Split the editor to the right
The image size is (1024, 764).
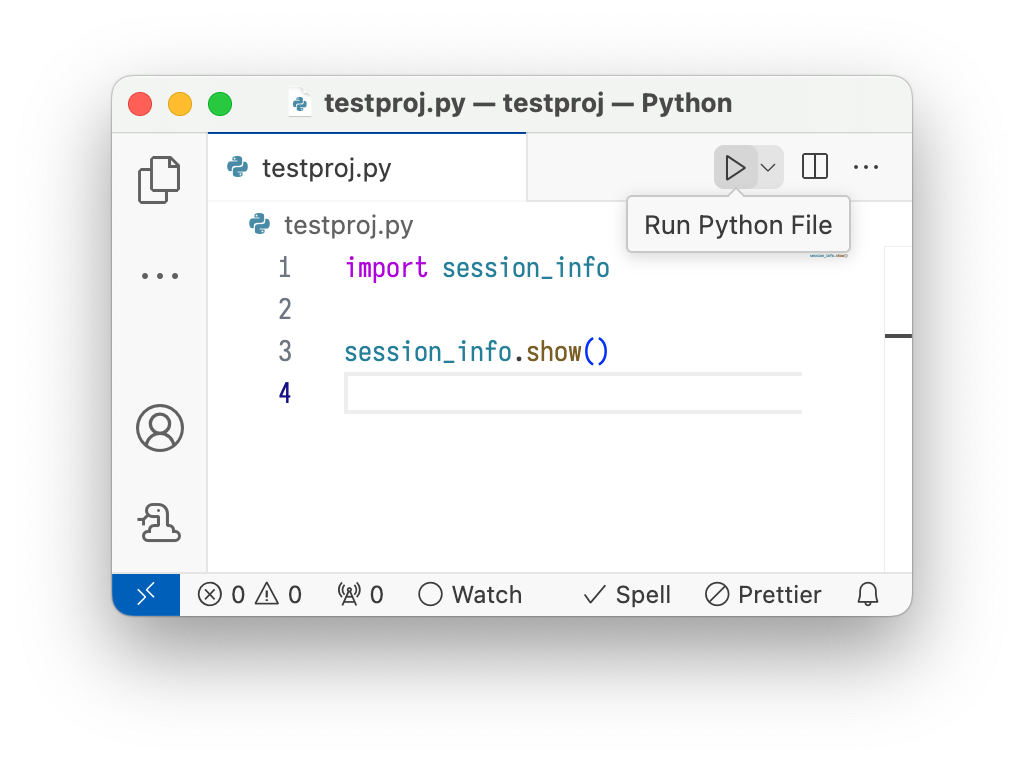(815, 168)
